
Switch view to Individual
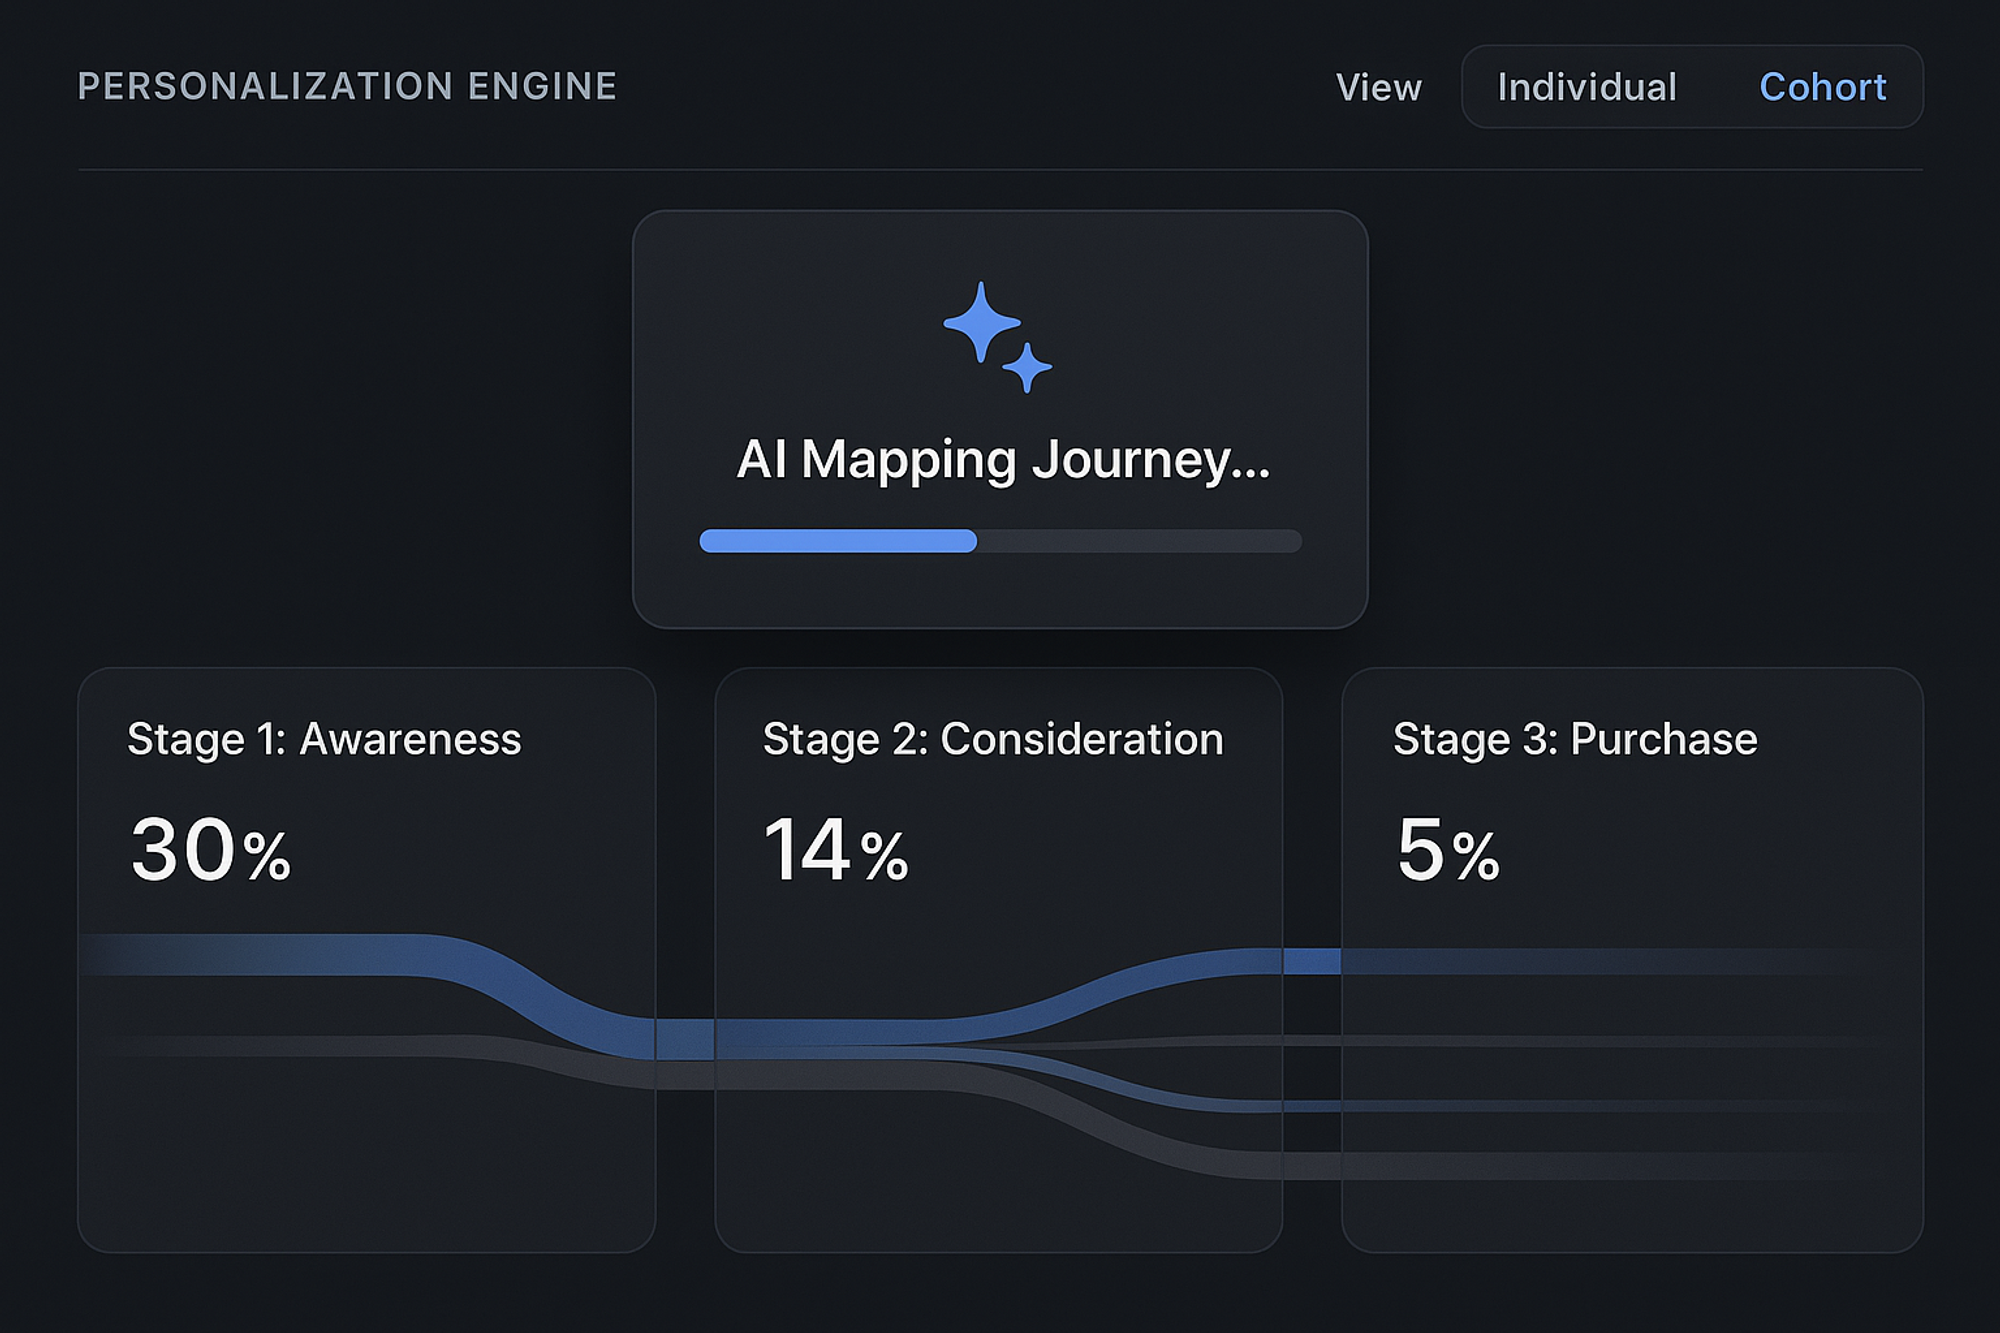tap(1587, 87)
